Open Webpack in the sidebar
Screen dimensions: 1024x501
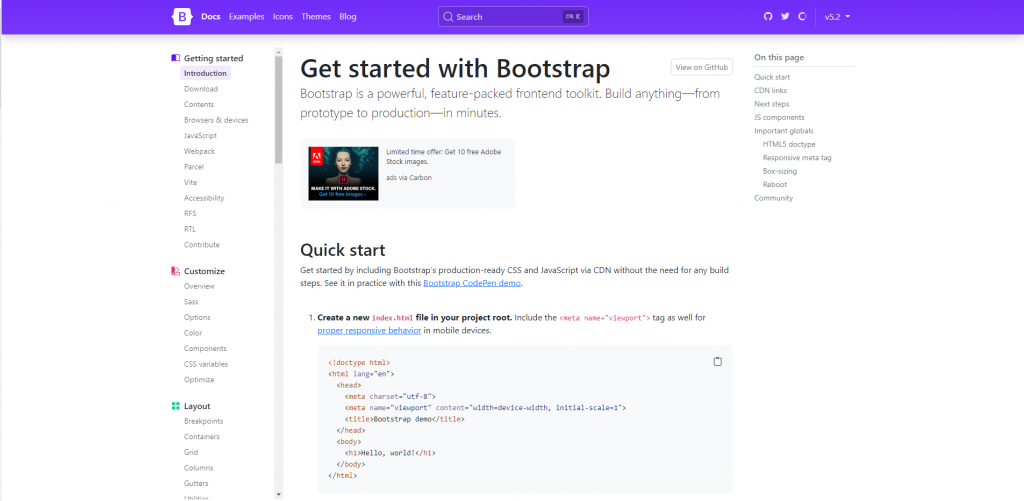[x=199, y=151]
